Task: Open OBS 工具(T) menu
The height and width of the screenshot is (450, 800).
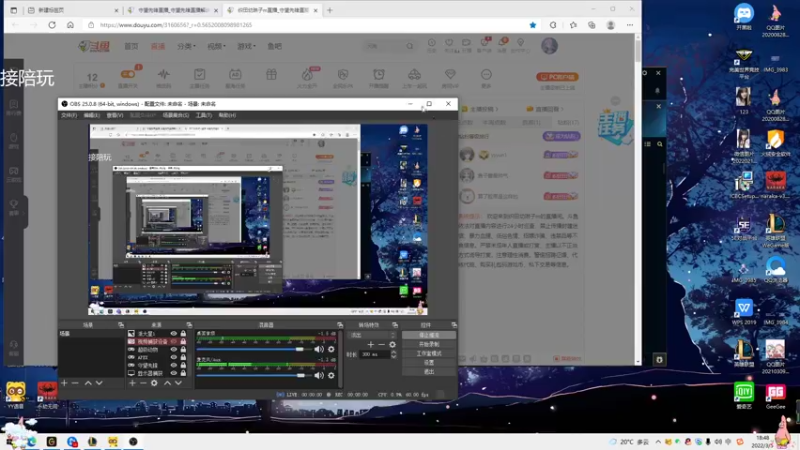Action: [204, 115]
